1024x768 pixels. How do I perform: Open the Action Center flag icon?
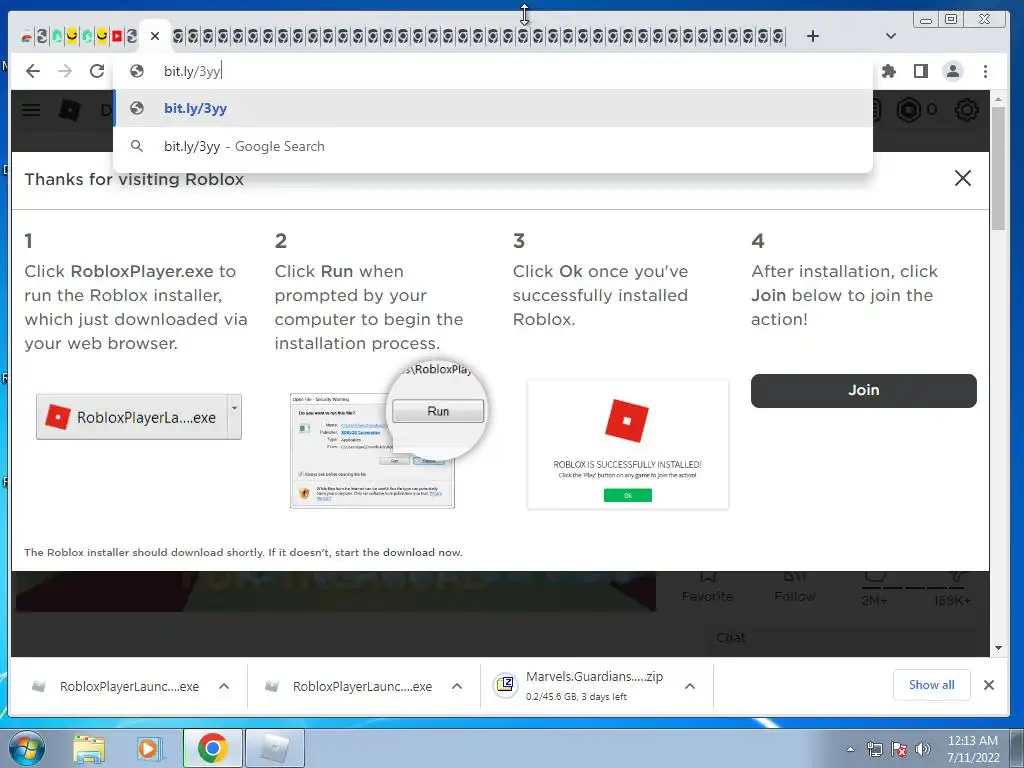tap(899, 750)
